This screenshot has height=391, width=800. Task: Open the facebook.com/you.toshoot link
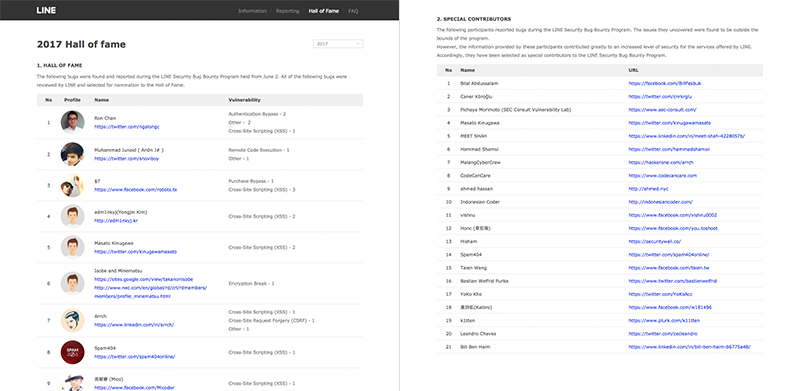point(673,229)
